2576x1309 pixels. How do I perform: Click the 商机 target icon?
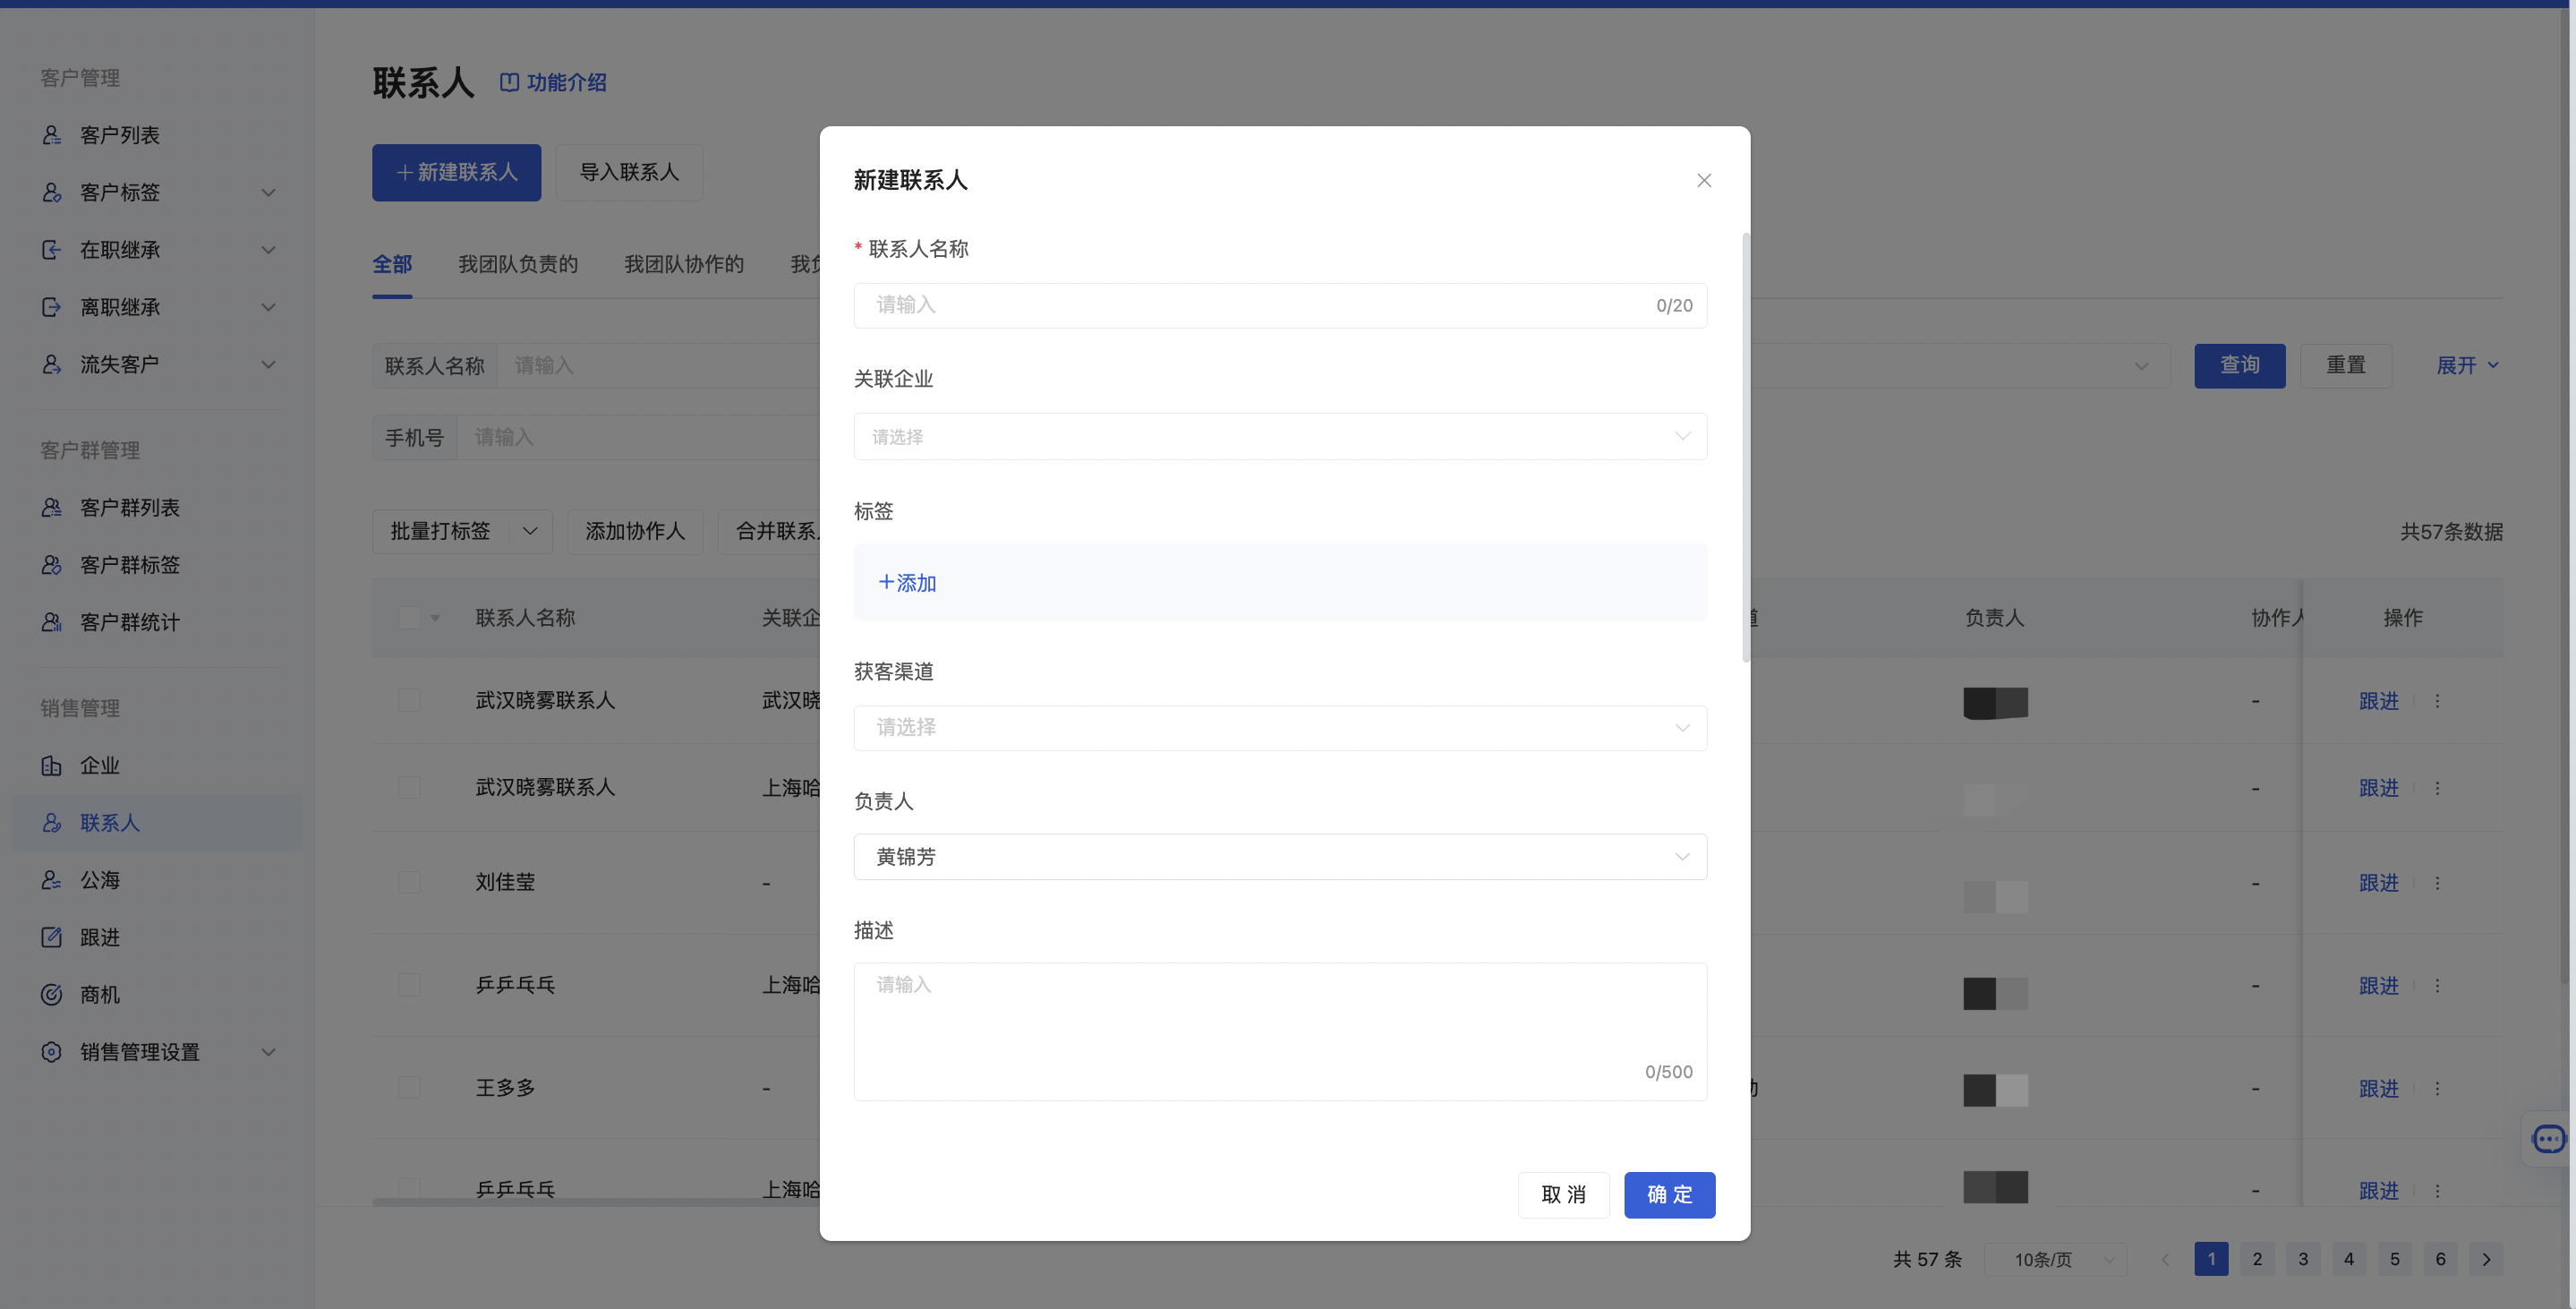tap(52, 995)
